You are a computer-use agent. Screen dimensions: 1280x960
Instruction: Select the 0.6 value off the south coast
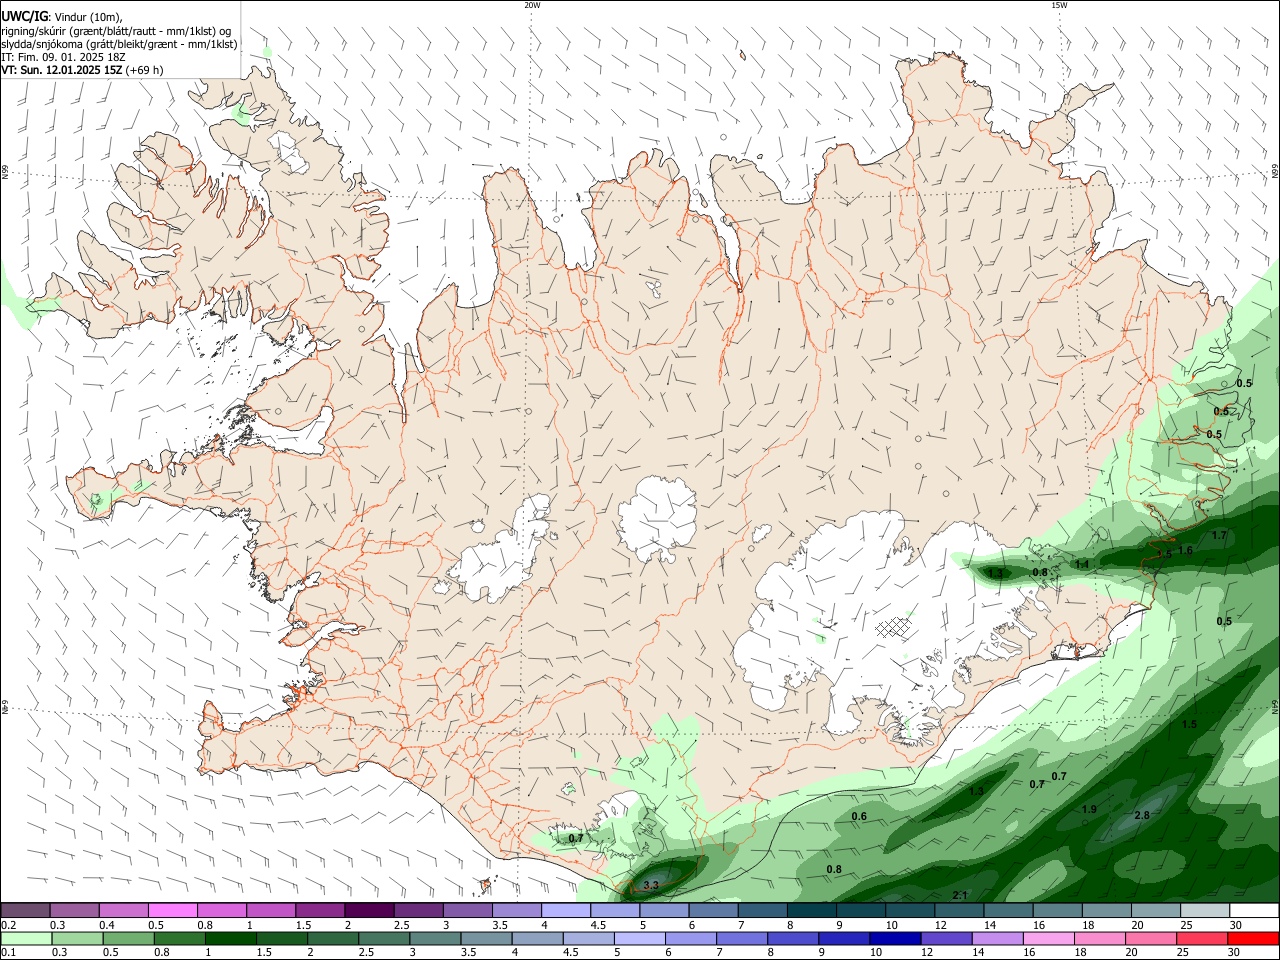pos(859,816)
